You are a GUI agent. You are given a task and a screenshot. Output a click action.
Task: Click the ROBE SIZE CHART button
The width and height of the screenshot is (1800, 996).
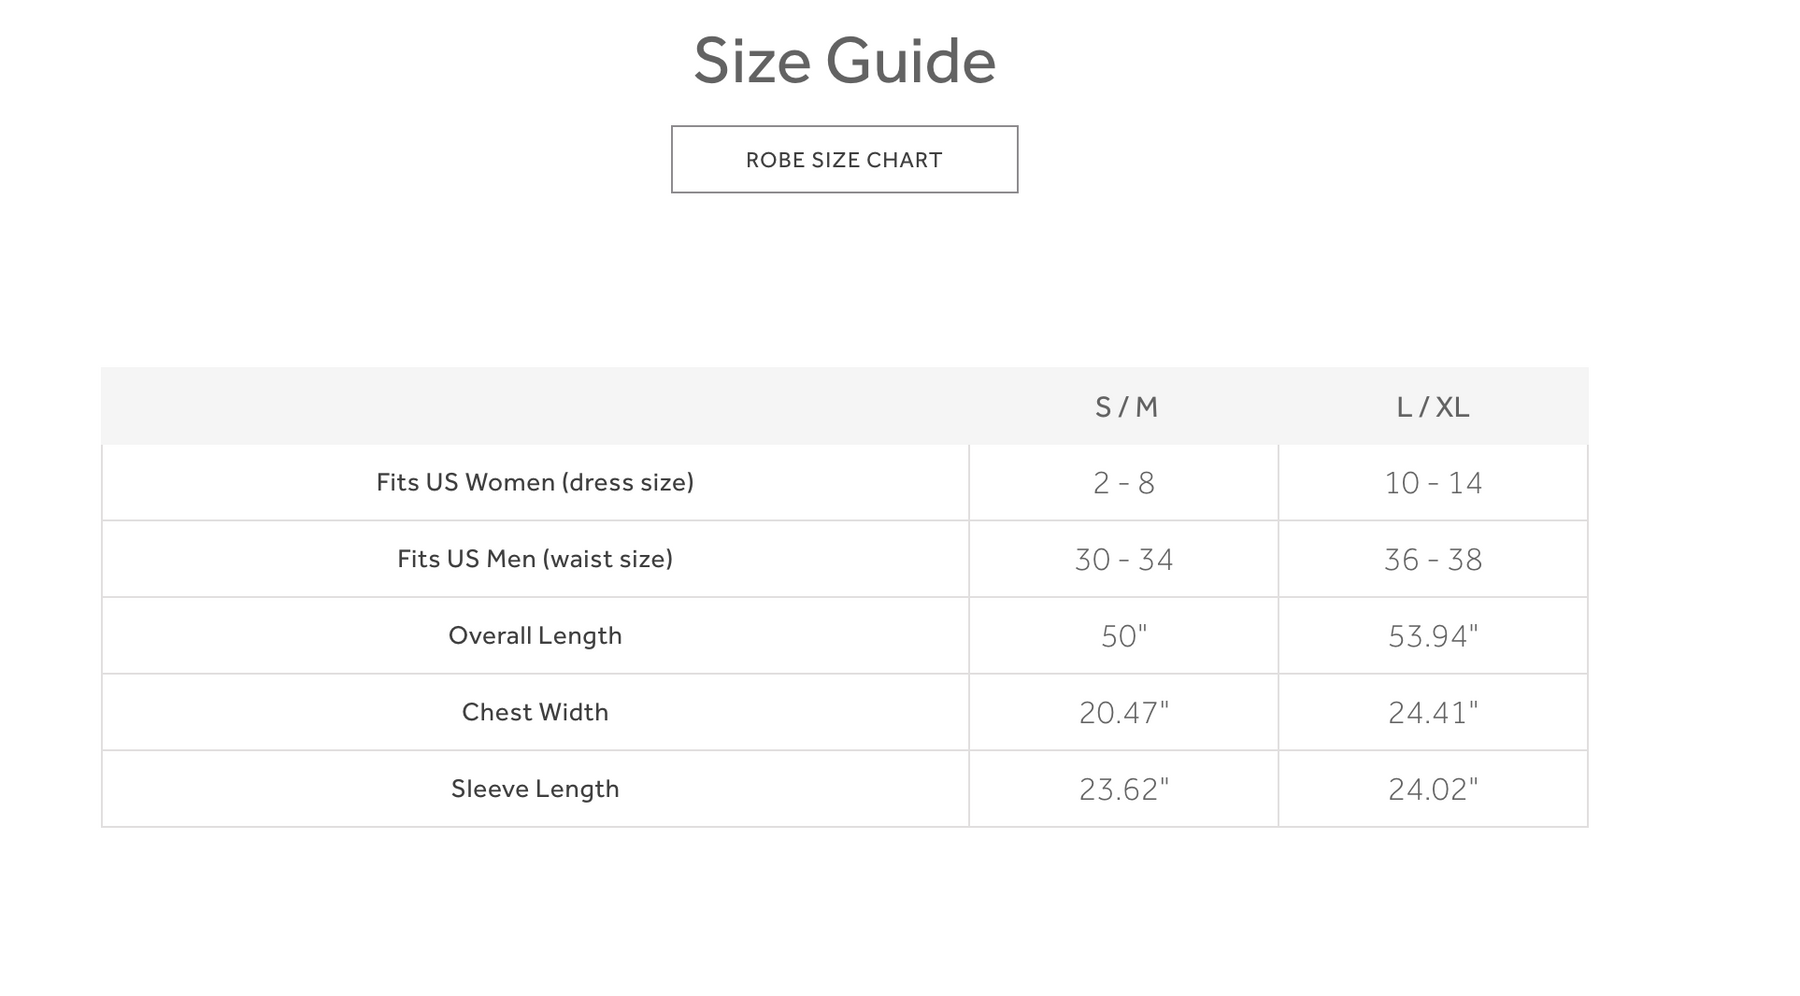pyautogui.click(x=844, y=160)
